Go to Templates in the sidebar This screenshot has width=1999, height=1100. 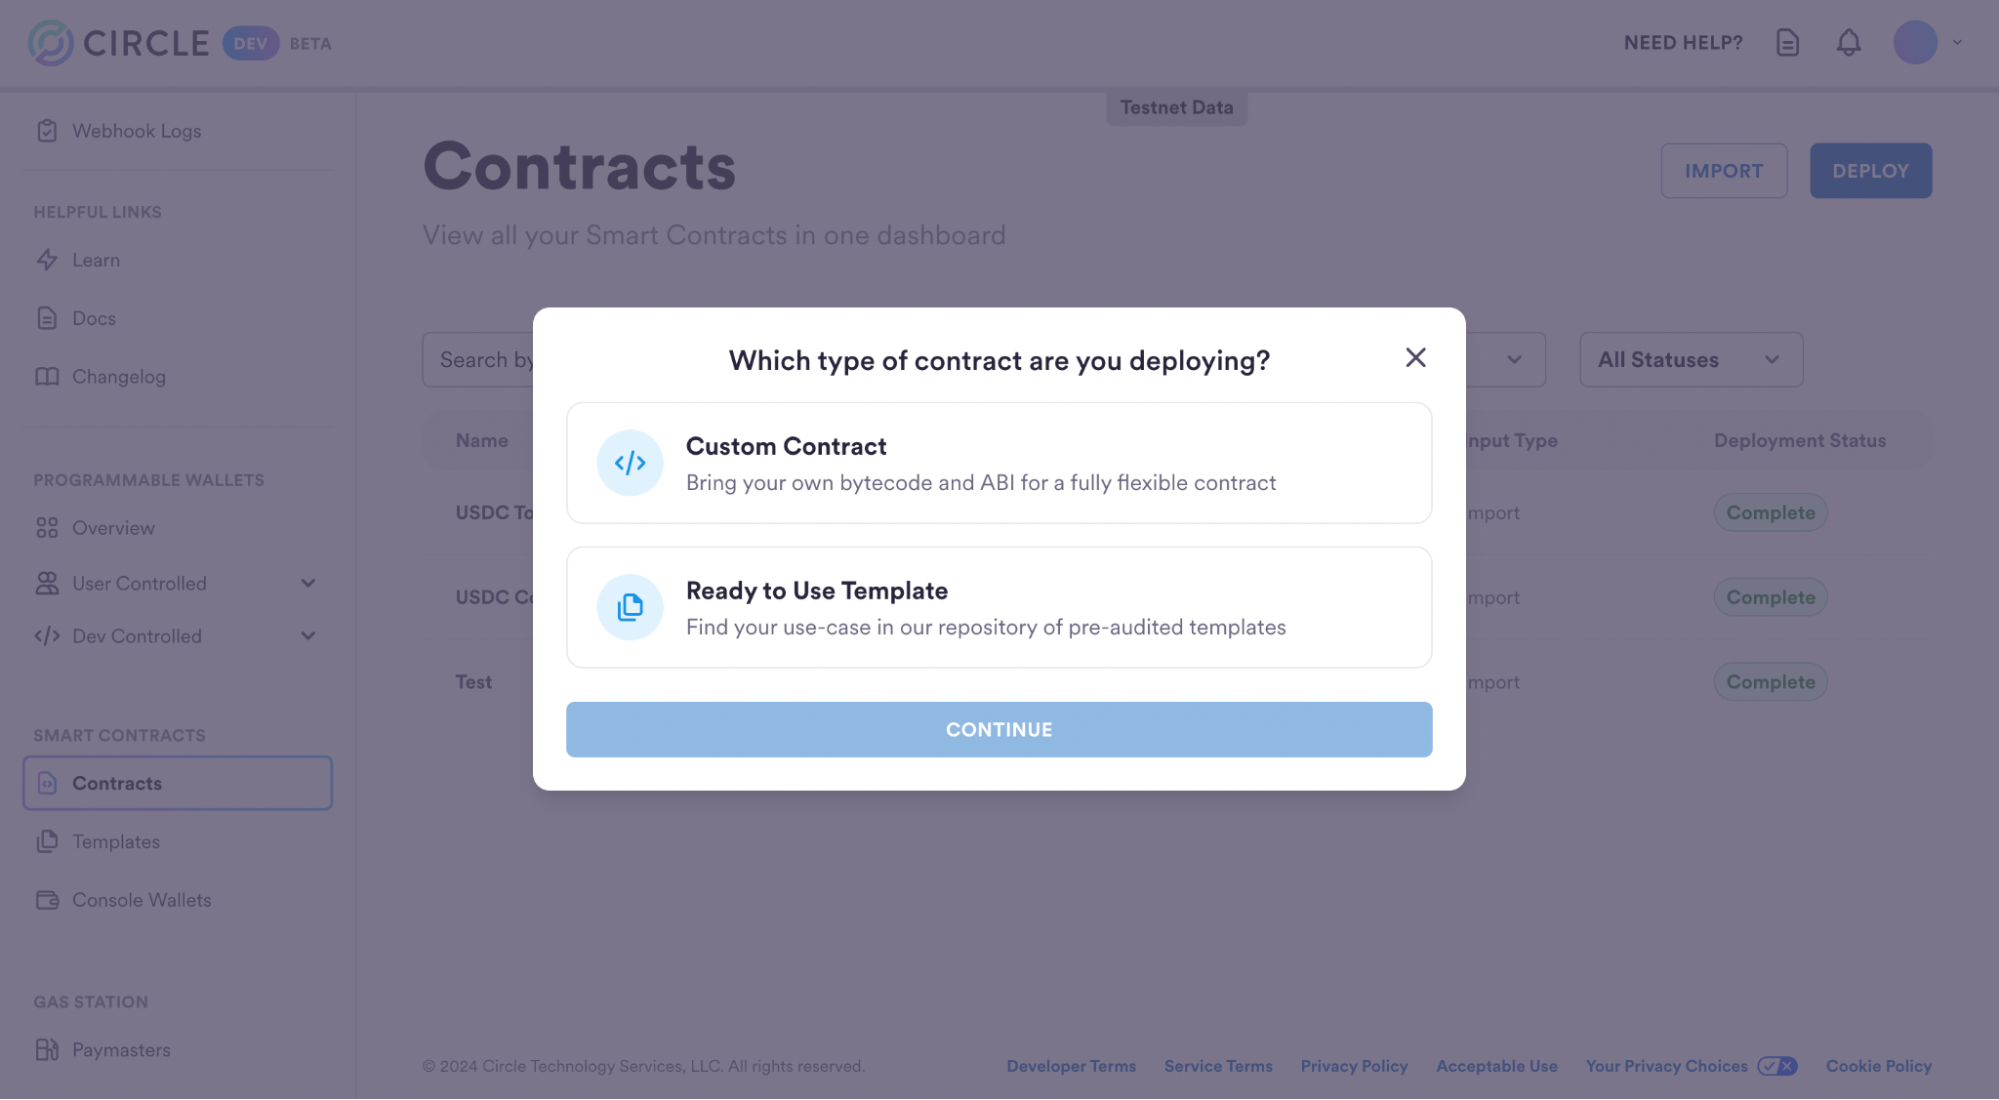click(116, 842)
